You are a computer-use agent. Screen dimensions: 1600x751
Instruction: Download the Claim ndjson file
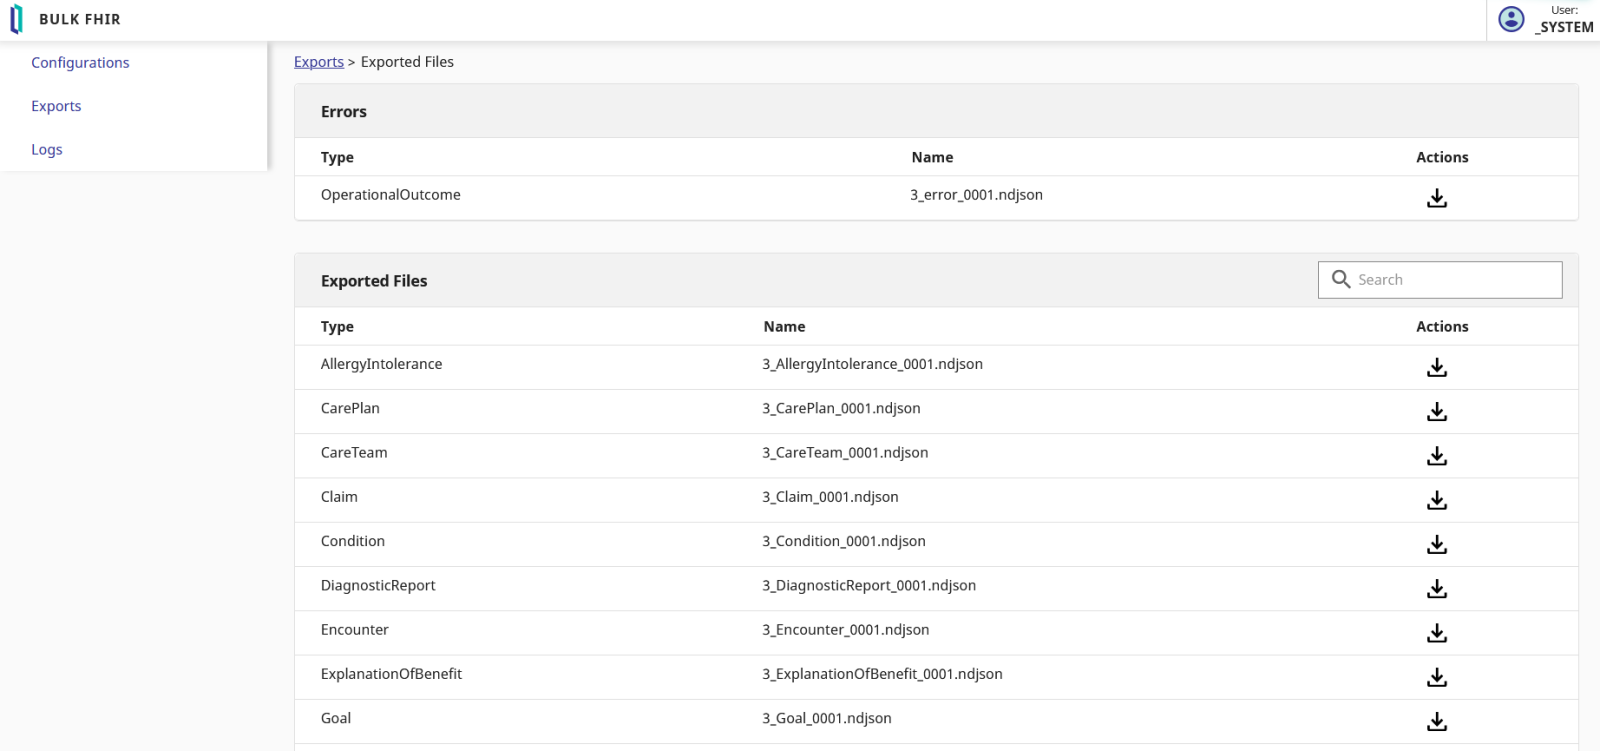[1437, 500]
